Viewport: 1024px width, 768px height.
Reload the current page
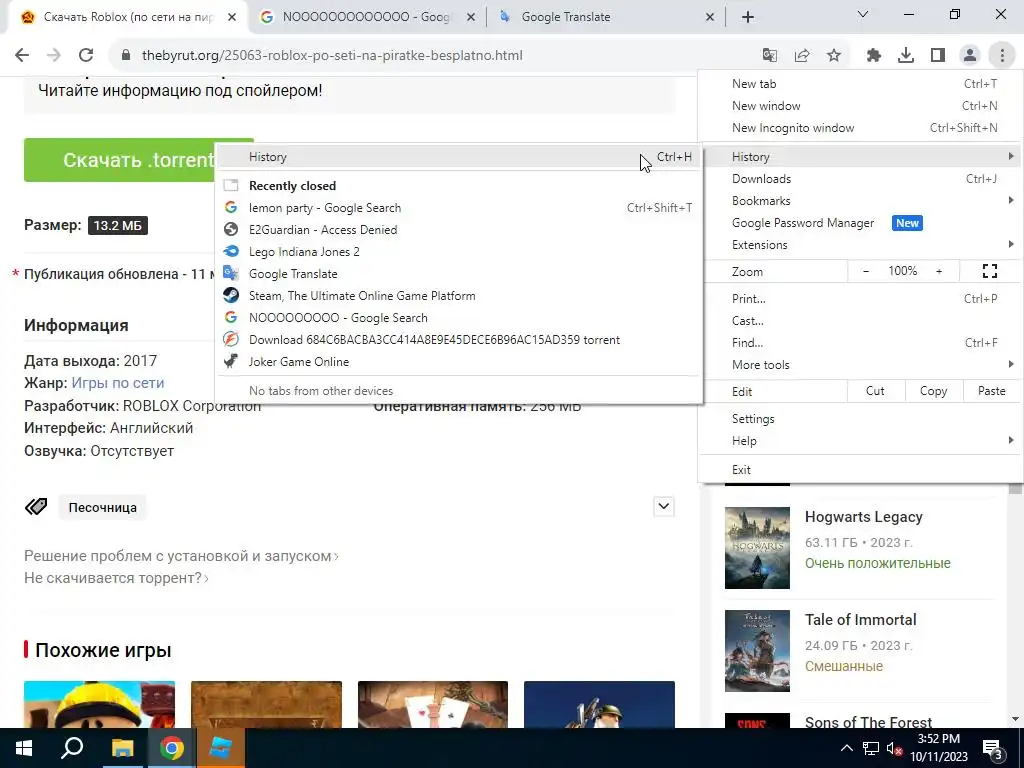click(x=86, y=56)
